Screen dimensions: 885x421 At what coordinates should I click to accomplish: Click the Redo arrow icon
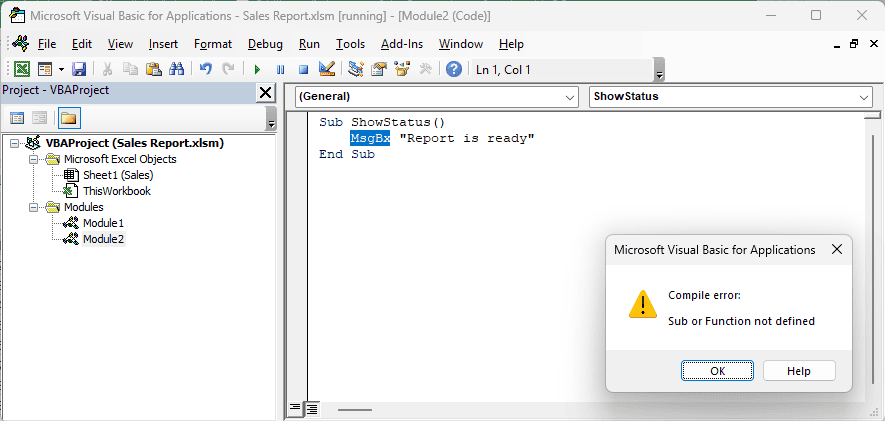pyautogui.click(x=228, y=69)
